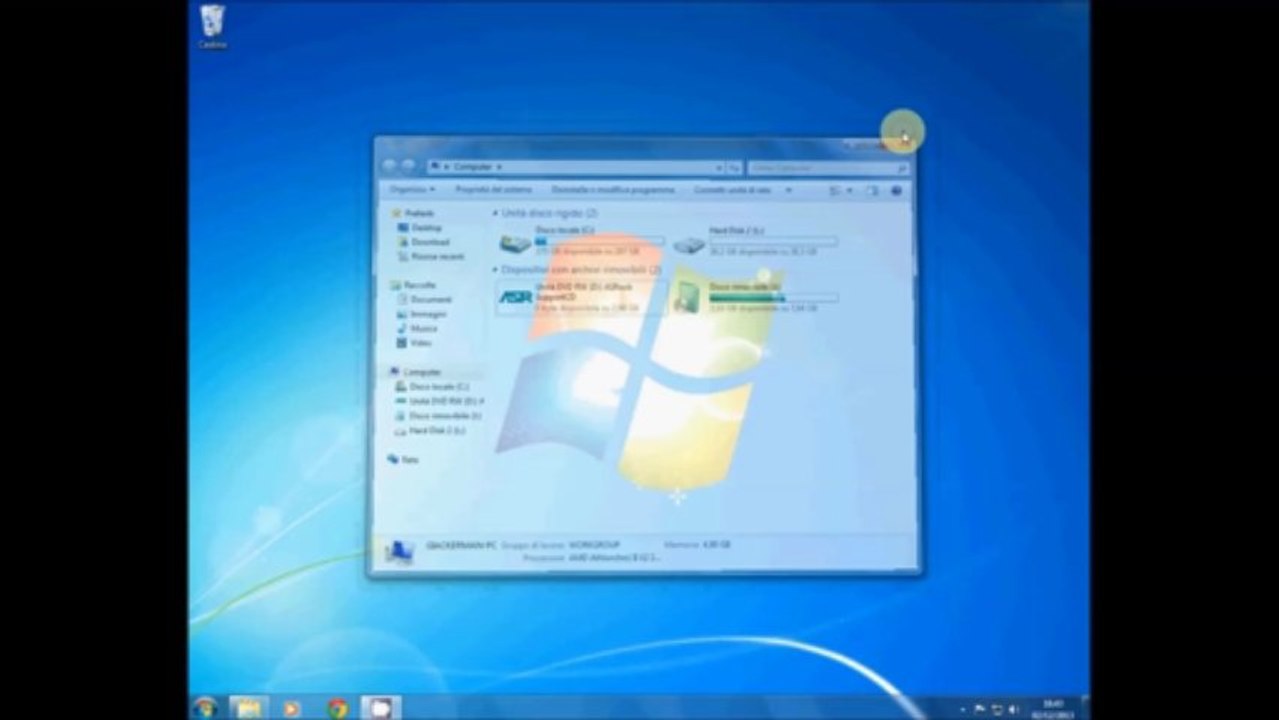The image size is (1279, 720).
Task: Open Video library
Action: pyautogui.click(x=414, y=342)
